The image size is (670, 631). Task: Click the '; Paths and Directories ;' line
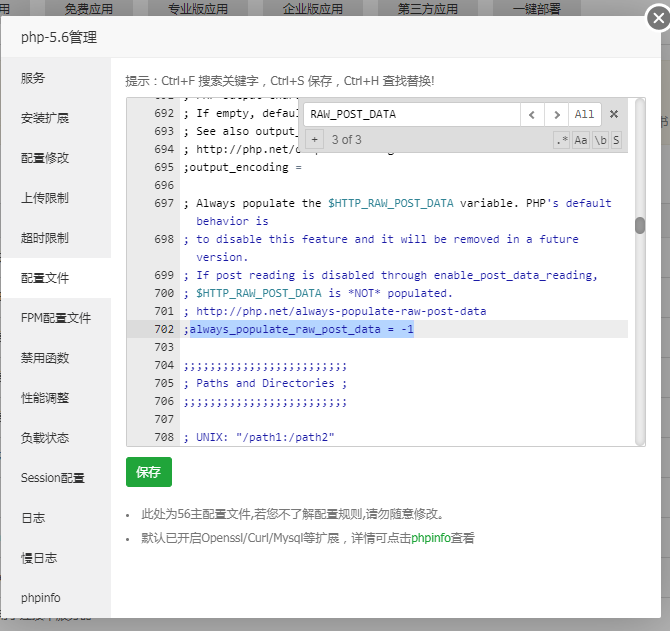tap(265, 383)
